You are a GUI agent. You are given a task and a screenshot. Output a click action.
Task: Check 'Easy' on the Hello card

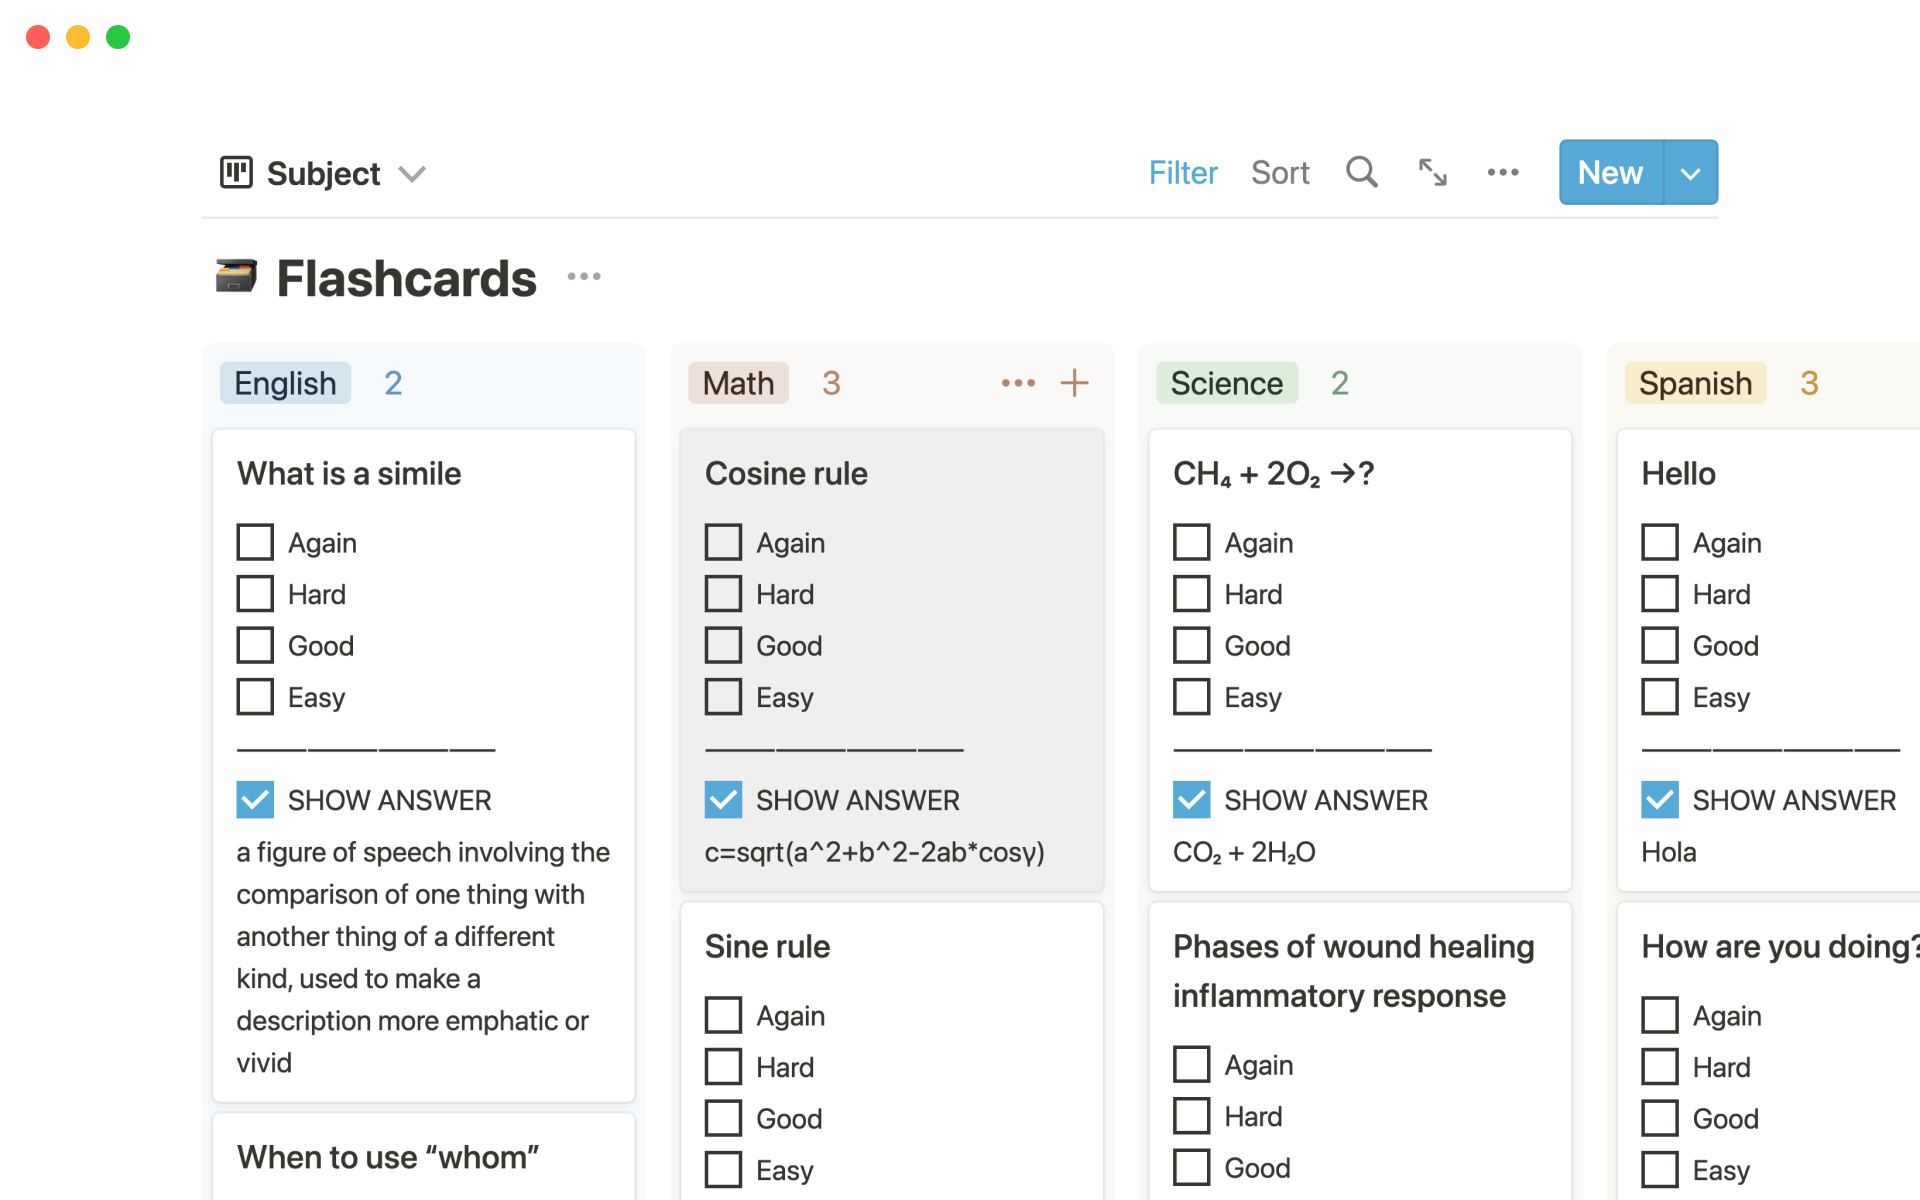click(1660, 696)
